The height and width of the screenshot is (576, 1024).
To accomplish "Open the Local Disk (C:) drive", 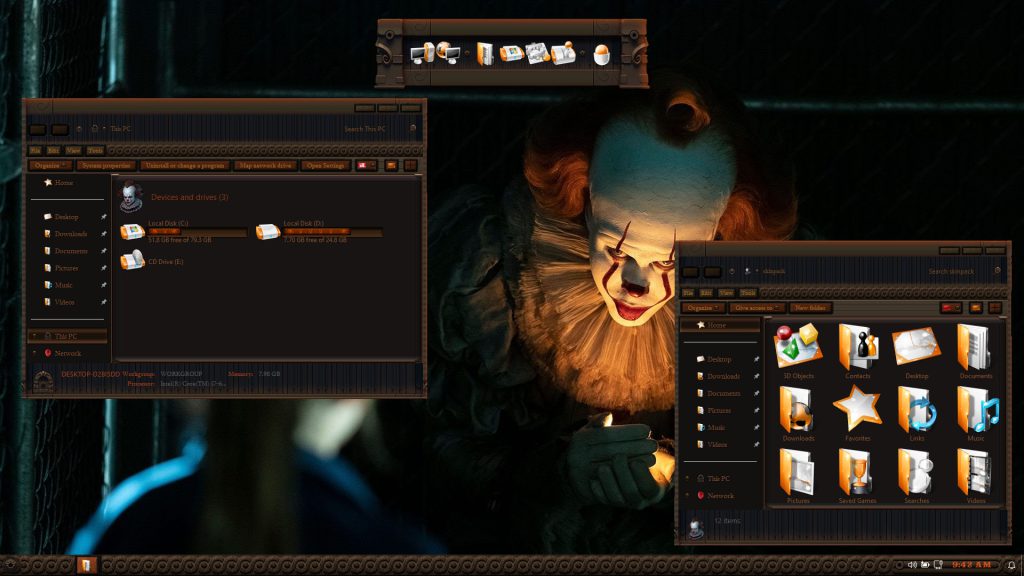I will pyautogui.click(x=132, y=232).
